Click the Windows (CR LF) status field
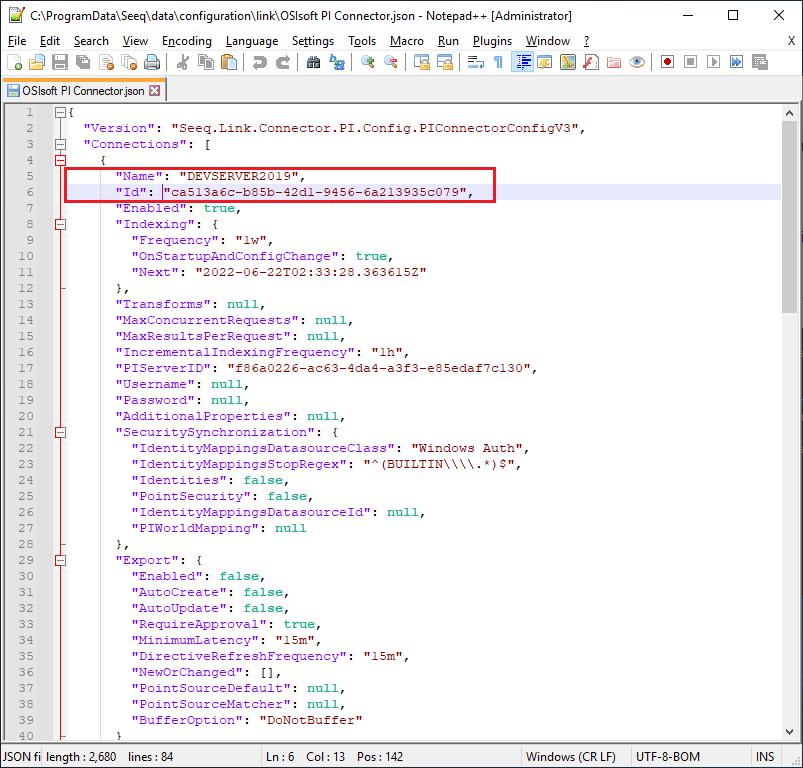 tap(575, 757)
